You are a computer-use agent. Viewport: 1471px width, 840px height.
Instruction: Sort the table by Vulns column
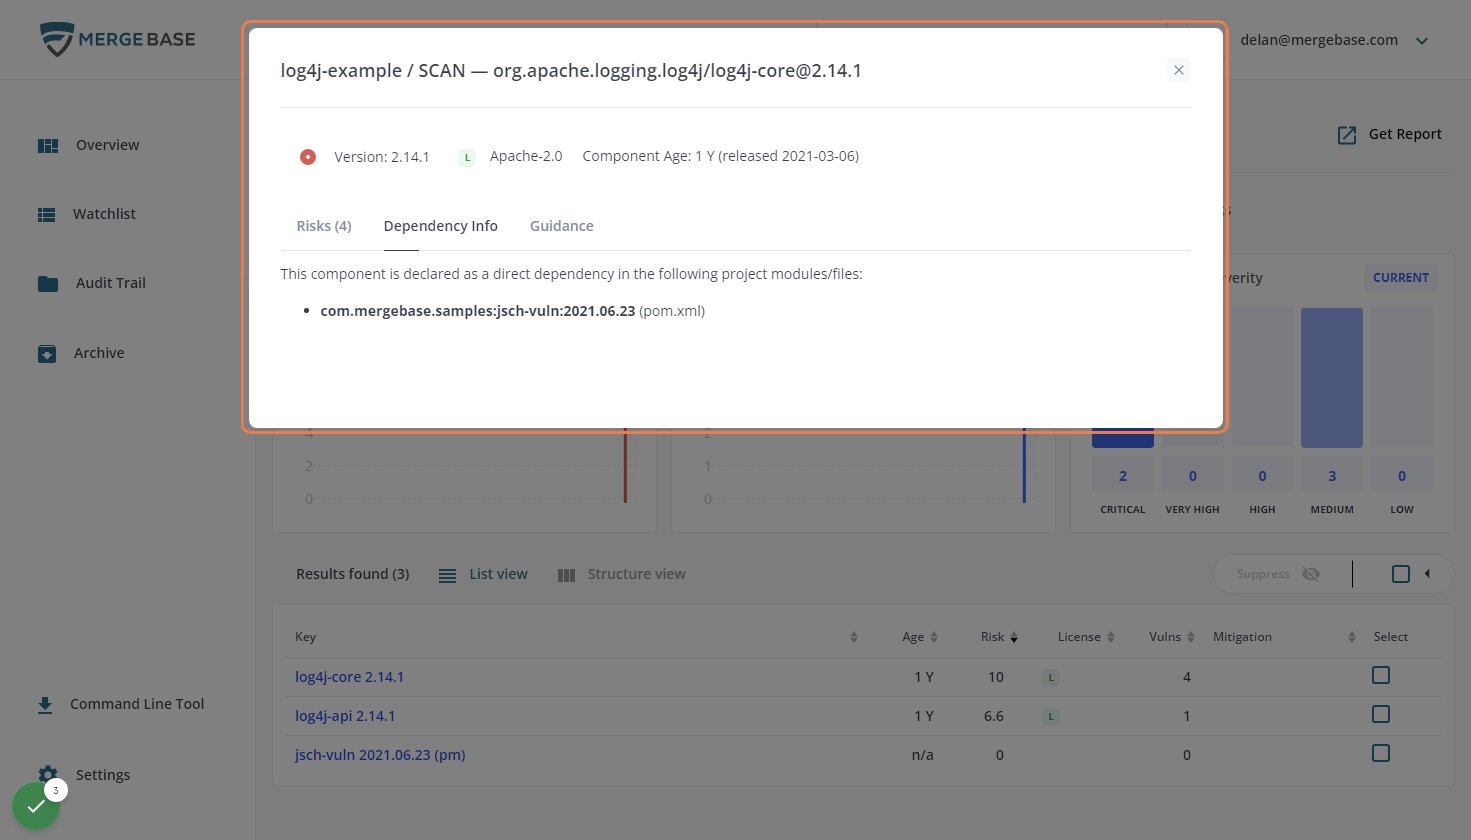tap(1191, 638)
